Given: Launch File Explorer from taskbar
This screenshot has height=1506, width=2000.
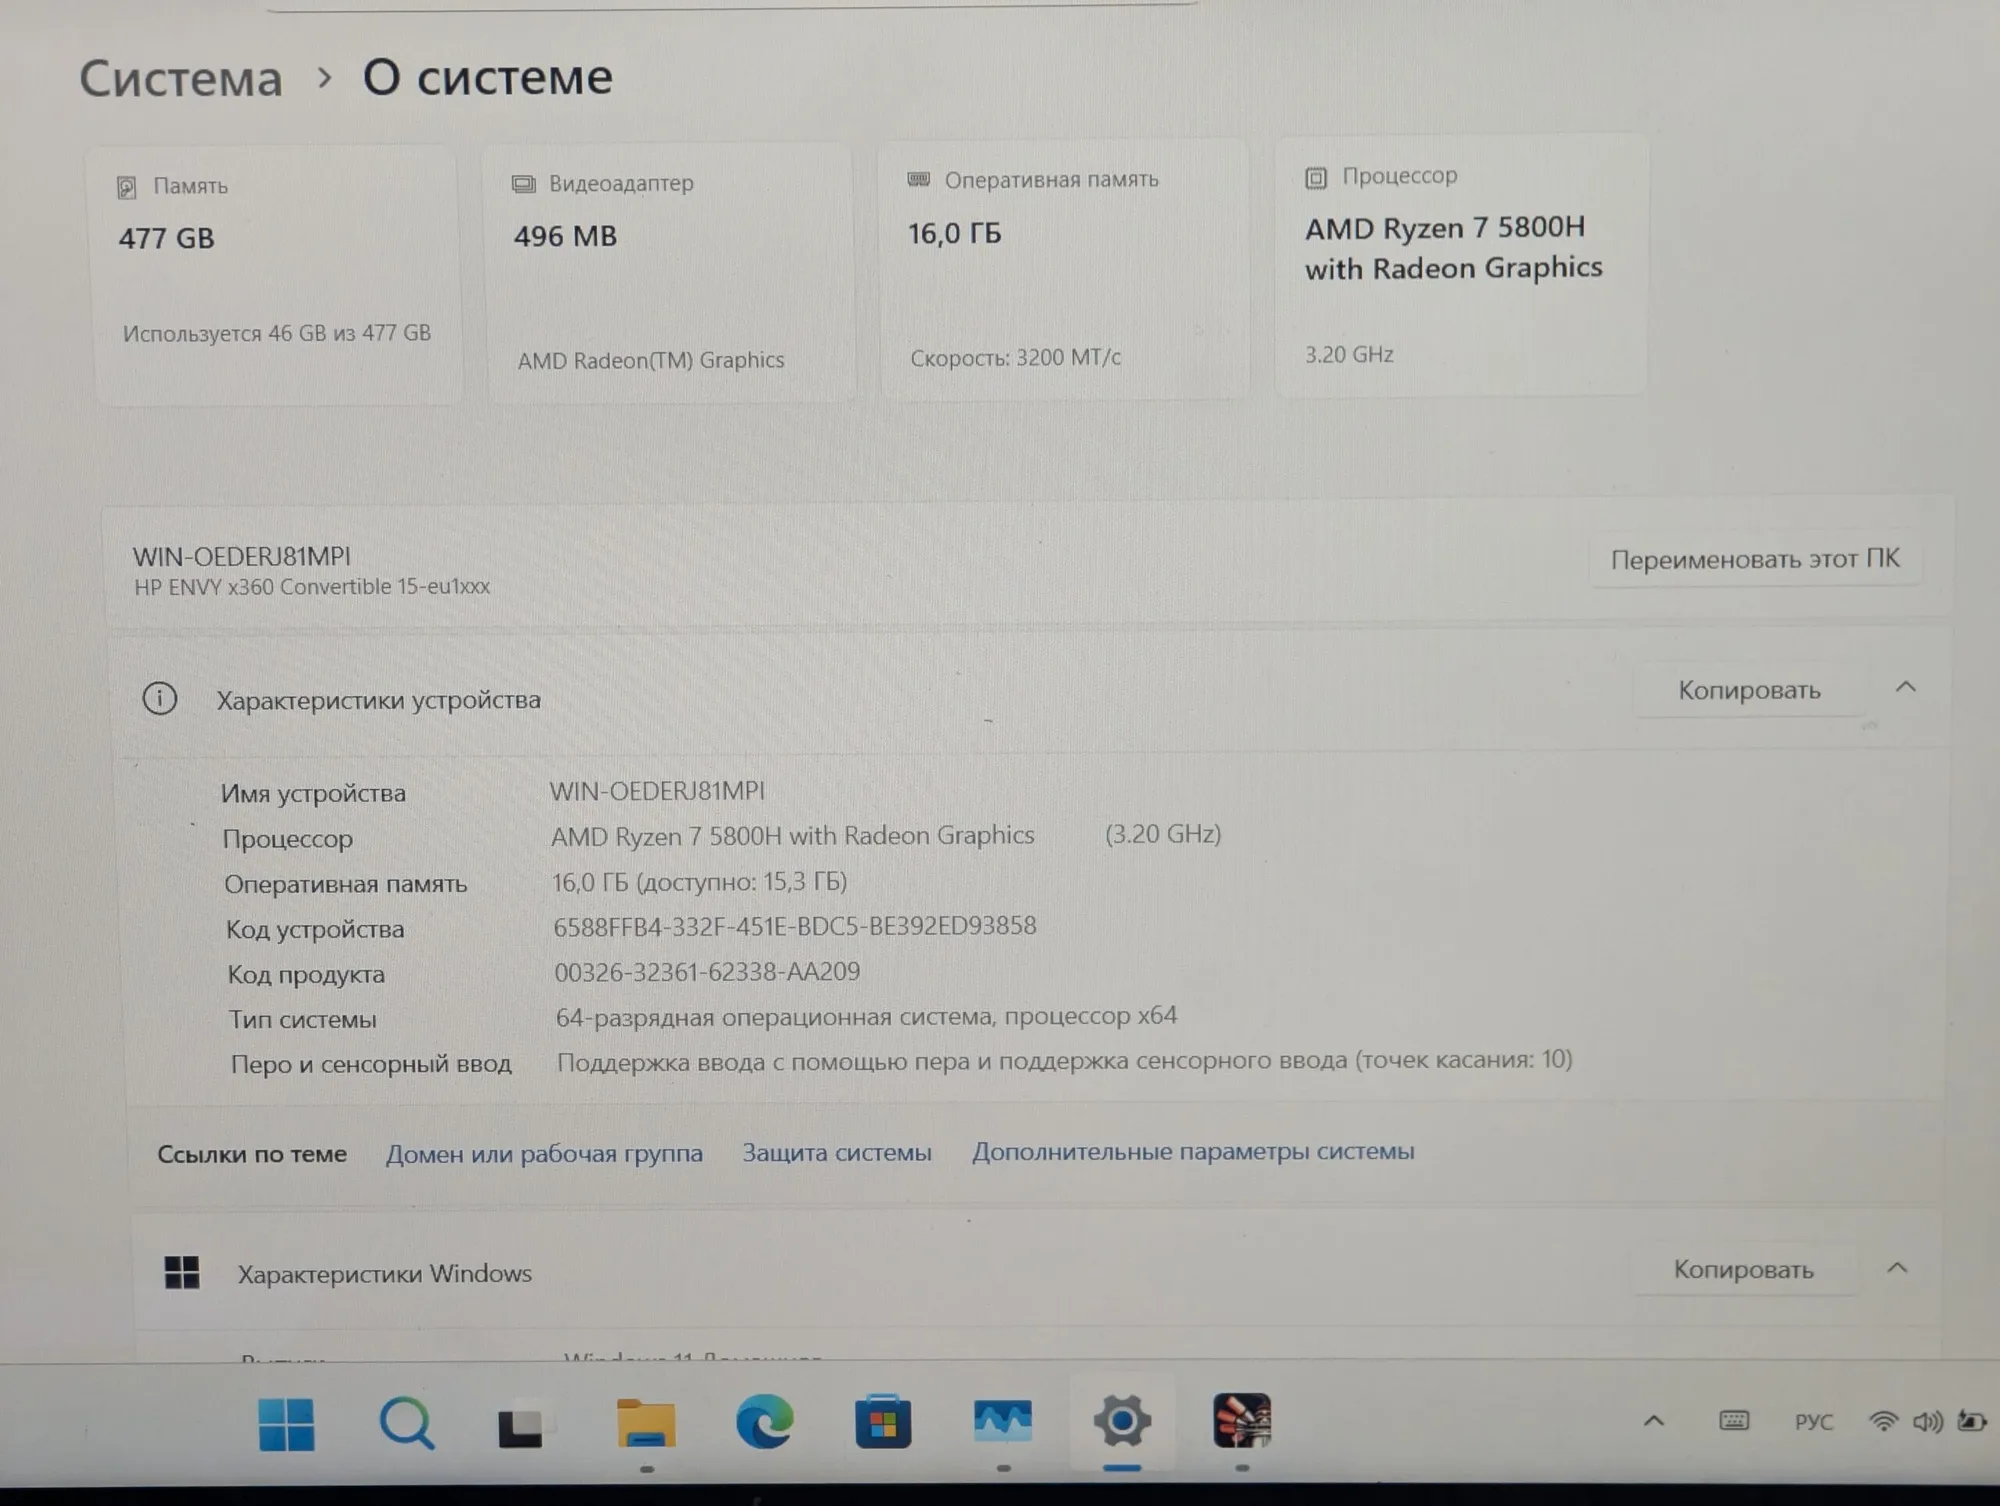Looking at the screenshot, I should (x=645, y=1424).
